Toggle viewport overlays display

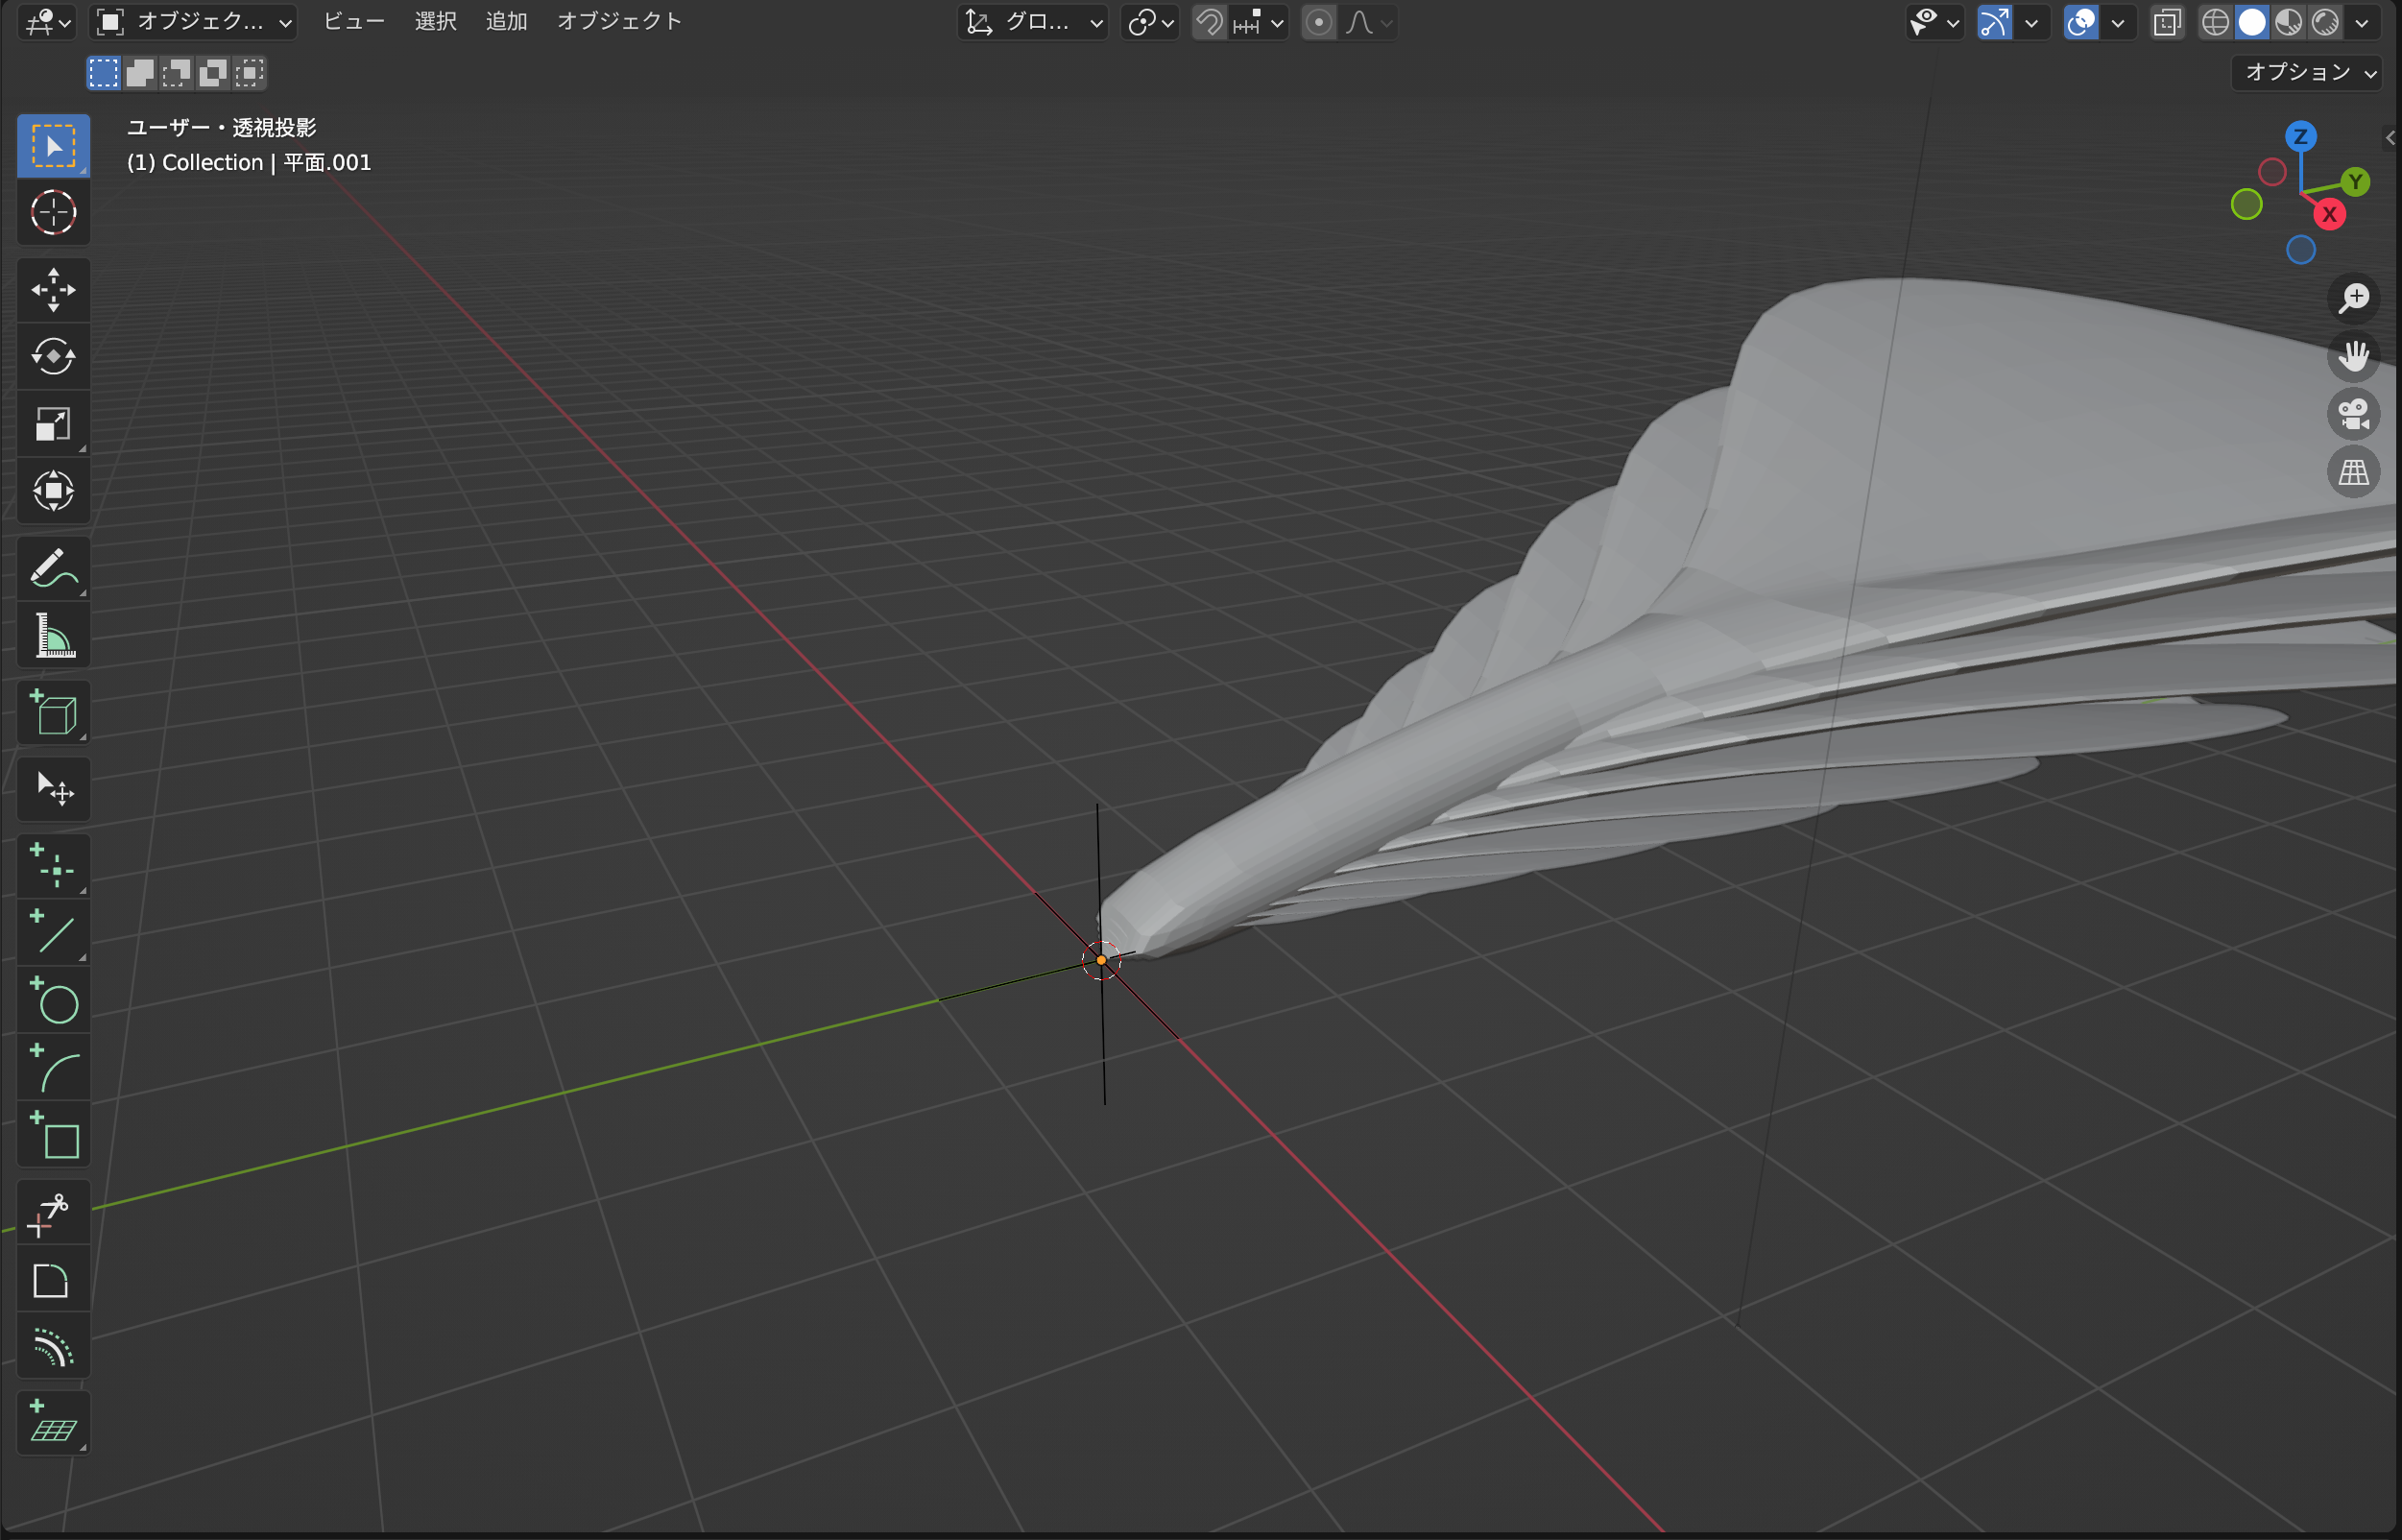click(x=2081, y=22)
